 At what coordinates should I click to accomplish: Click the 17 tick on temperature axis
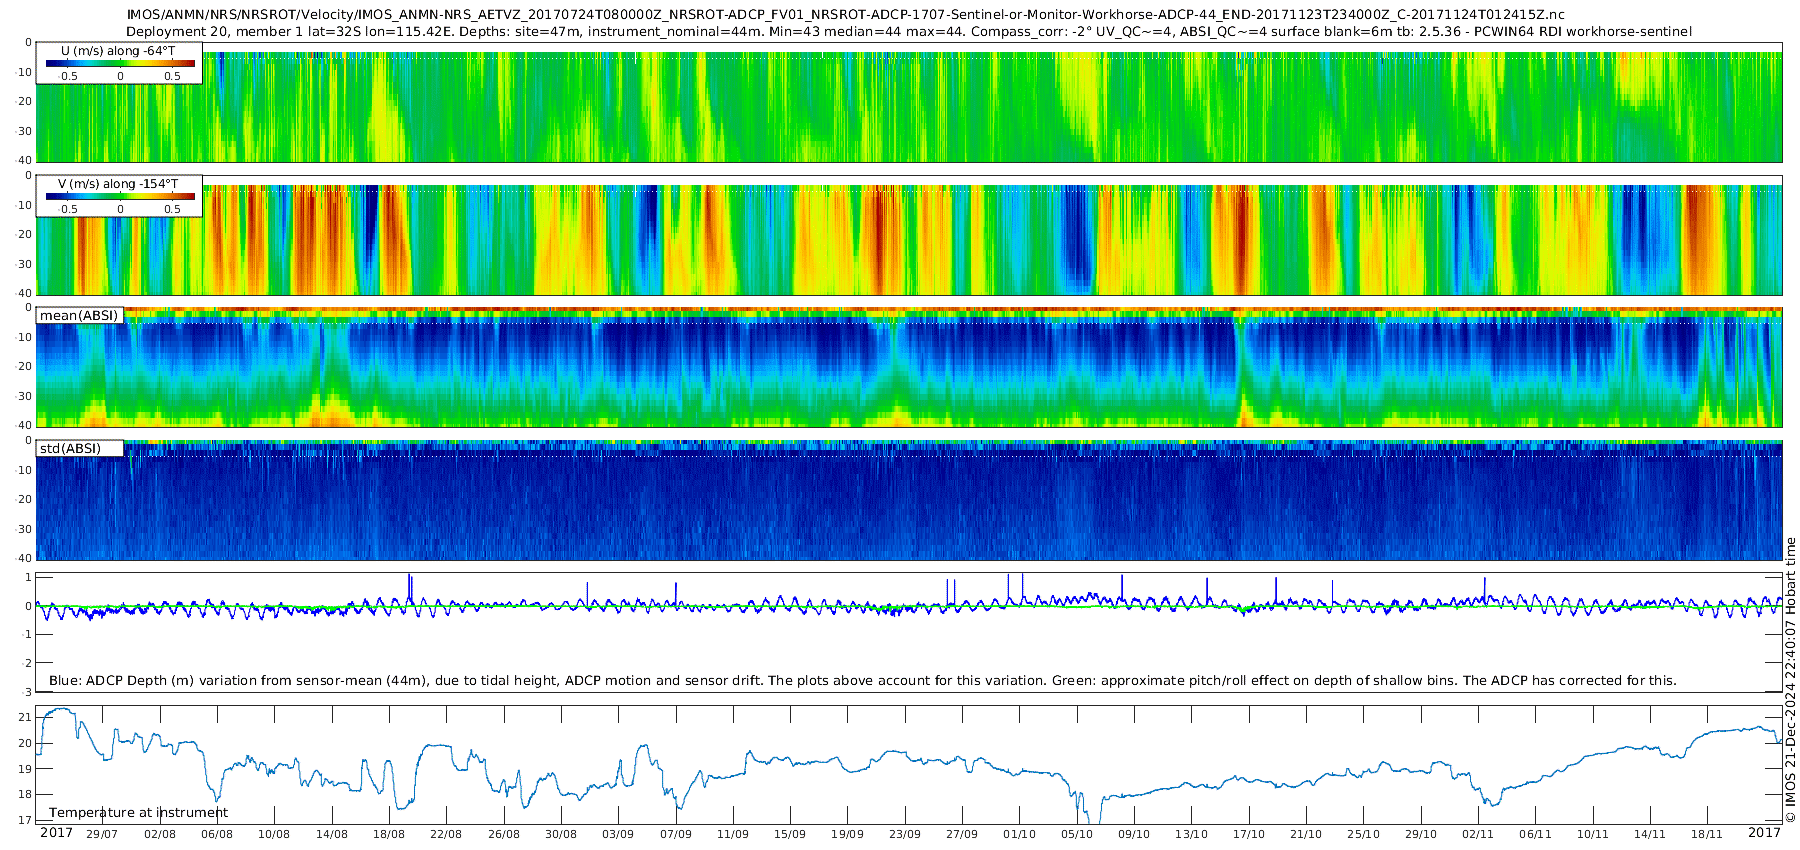(25, 820)
